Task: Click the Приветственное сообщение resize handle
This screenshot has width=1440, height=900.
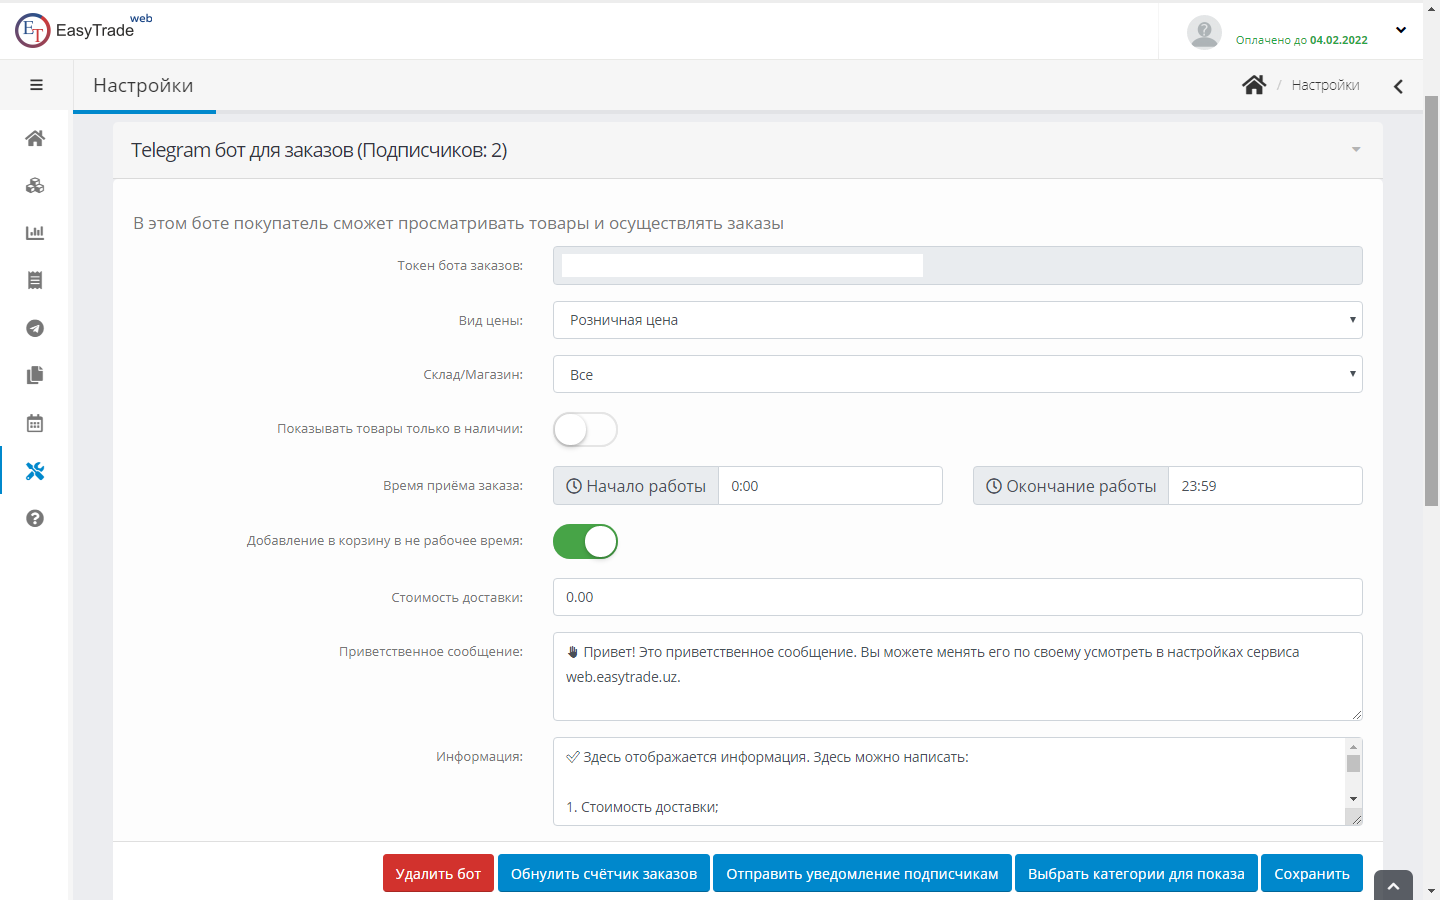Action: 1356,714
